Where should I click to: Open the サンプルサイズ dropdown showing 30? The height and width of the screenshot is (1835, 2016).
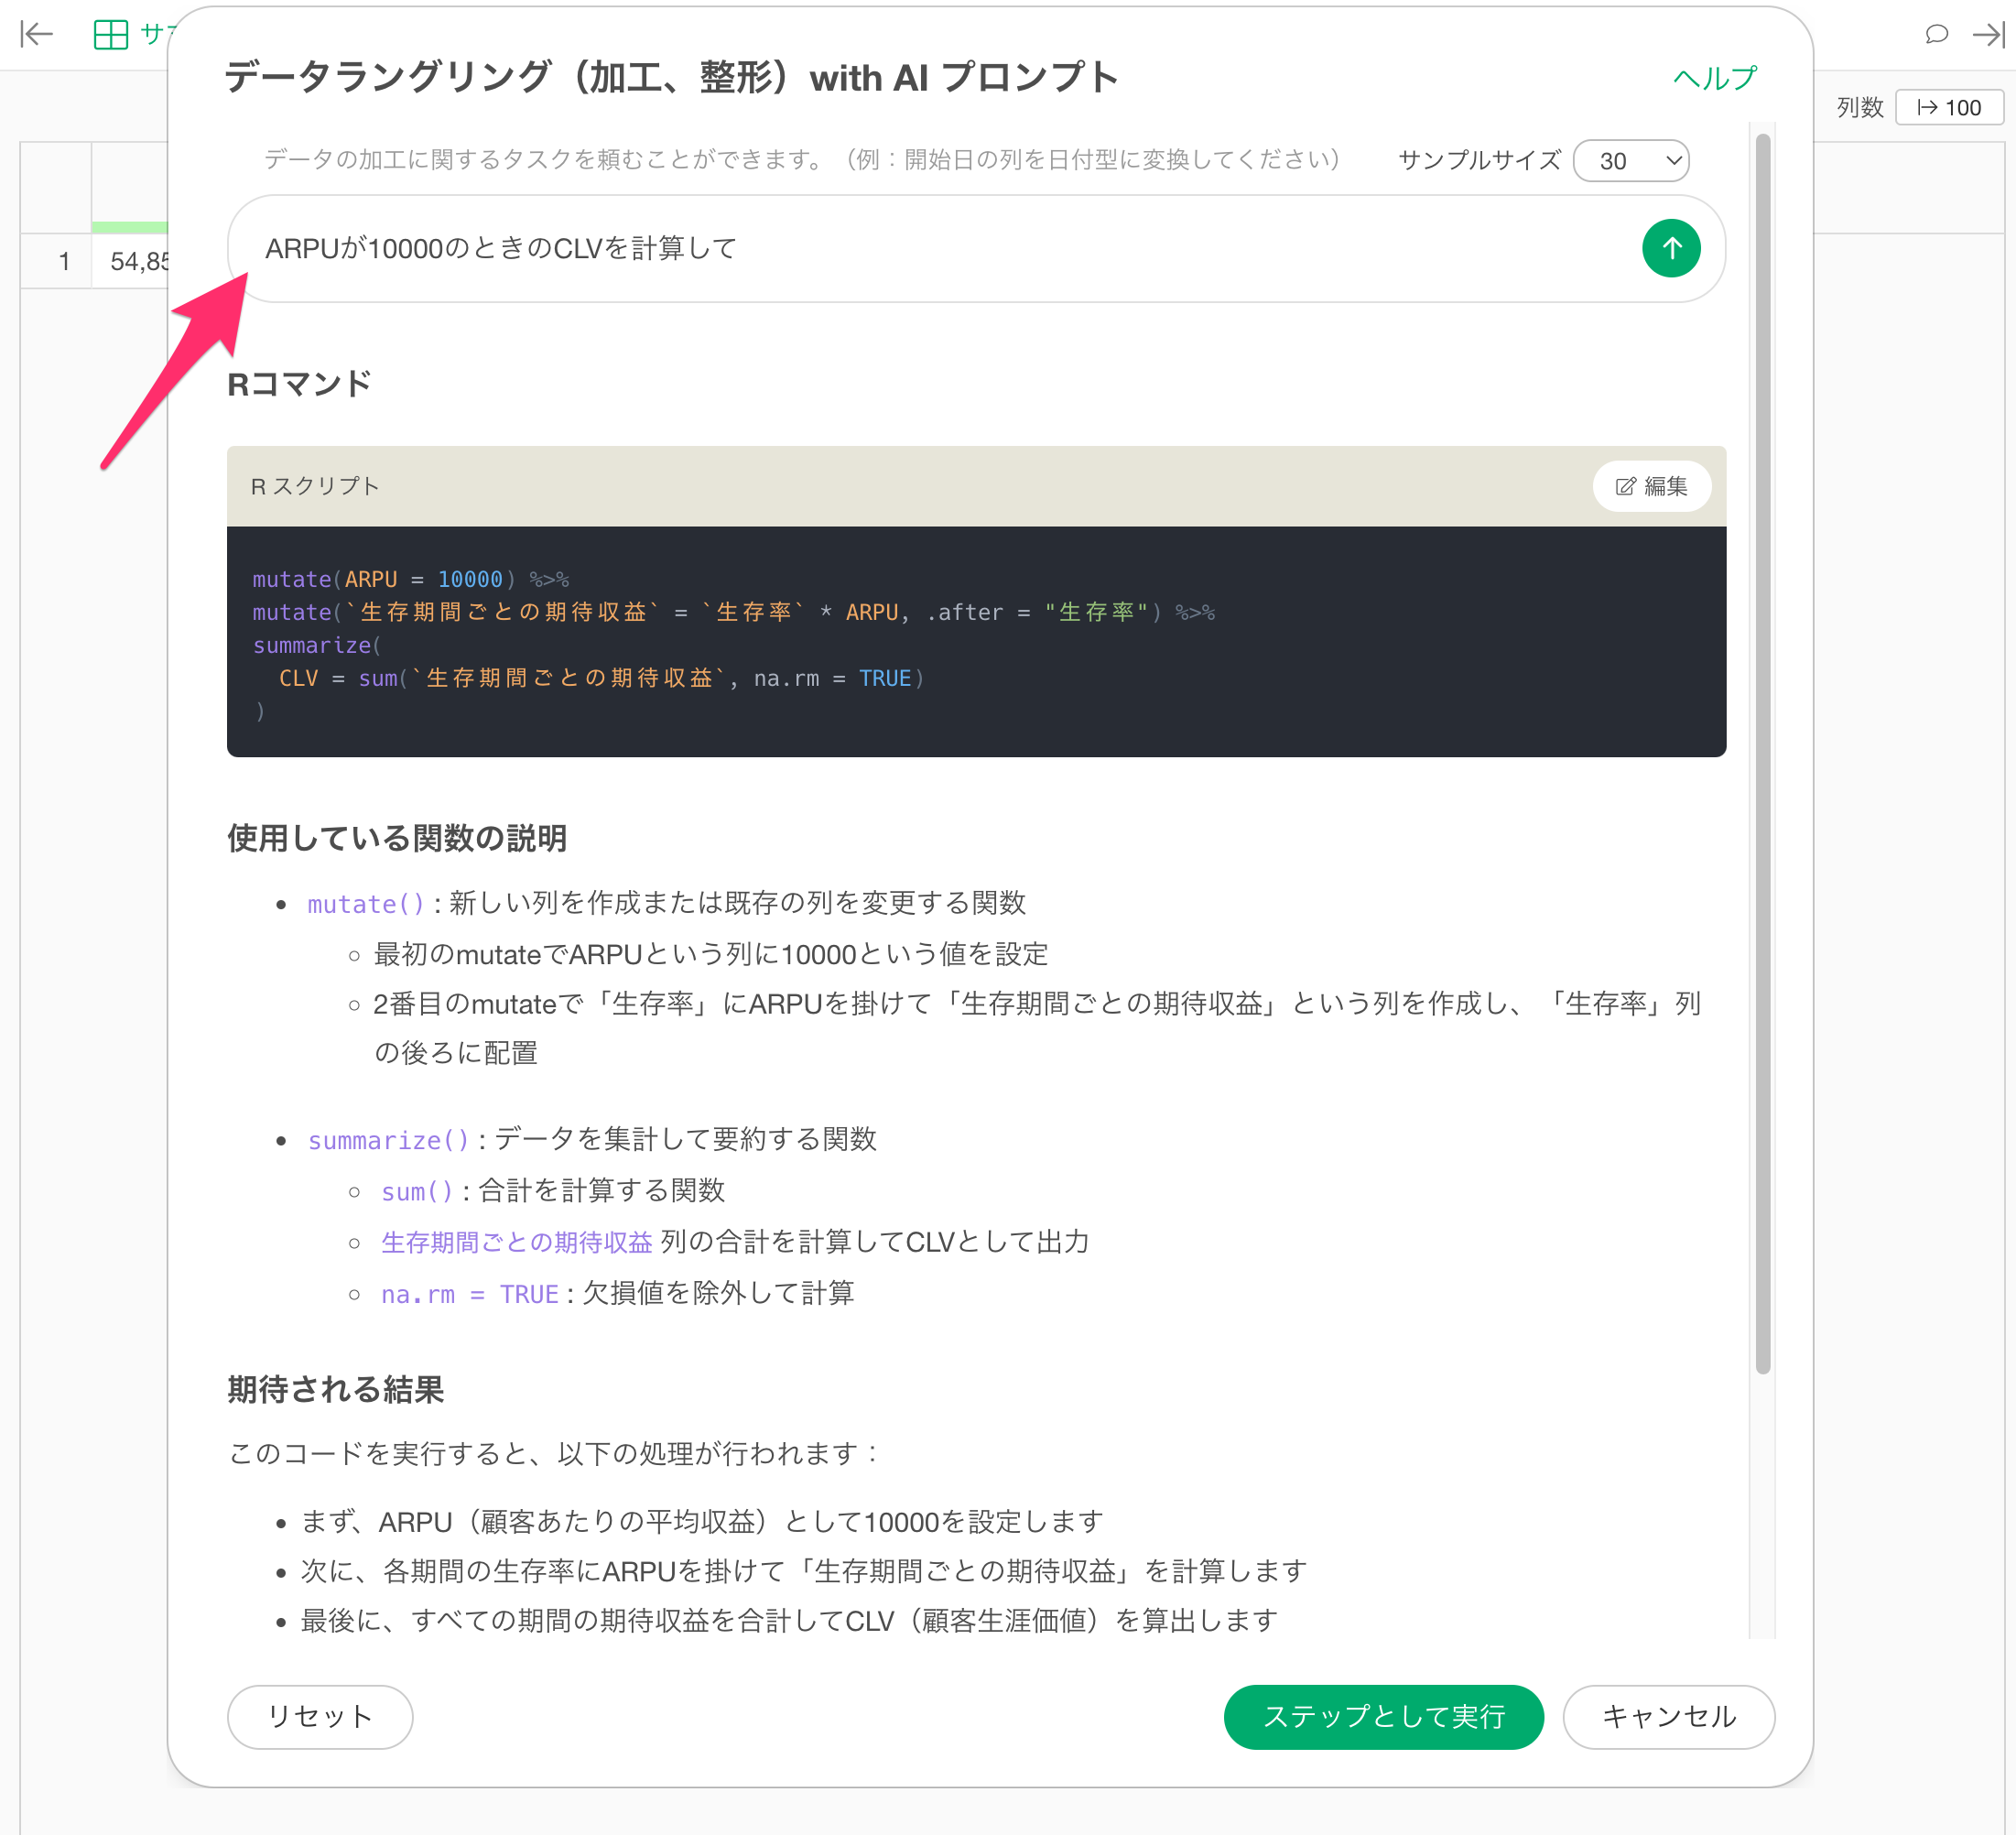click(1631, 161)
